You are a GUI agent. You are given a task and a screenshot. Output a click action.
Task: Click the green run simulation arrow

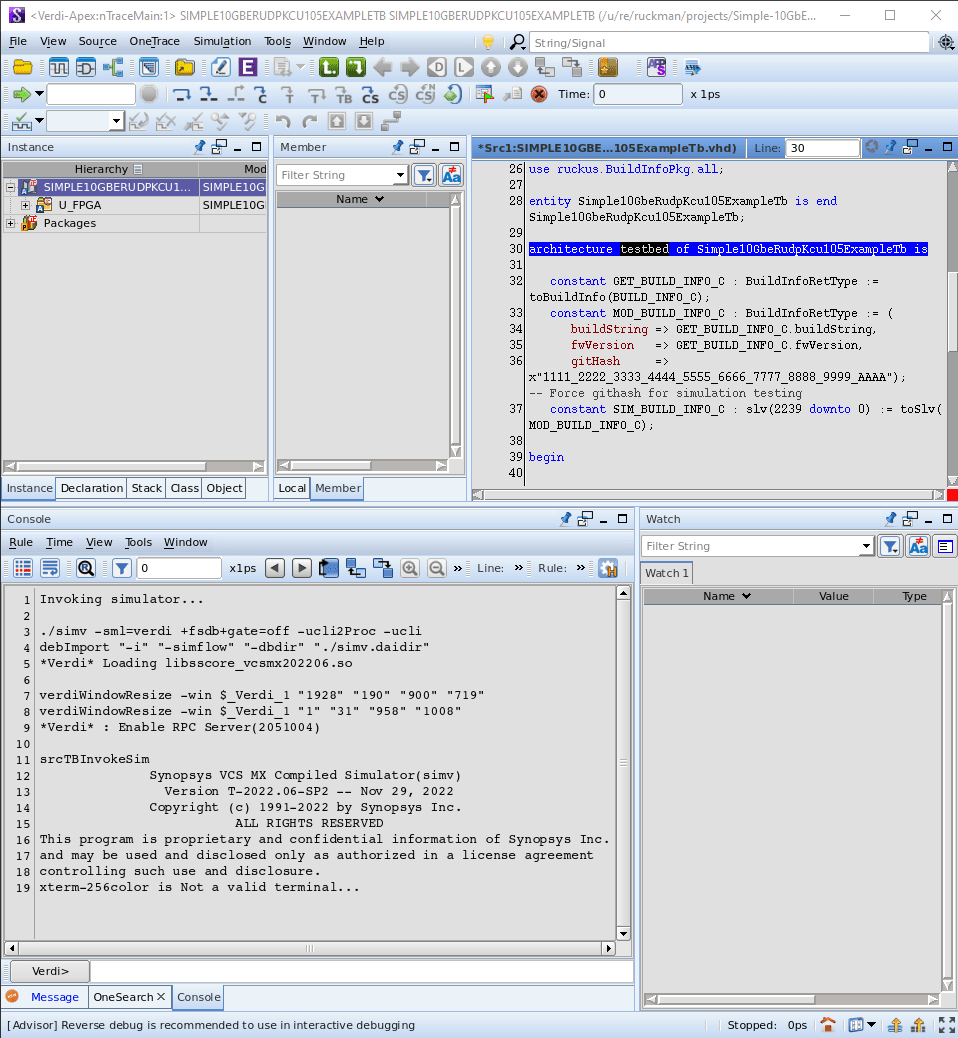21,94
